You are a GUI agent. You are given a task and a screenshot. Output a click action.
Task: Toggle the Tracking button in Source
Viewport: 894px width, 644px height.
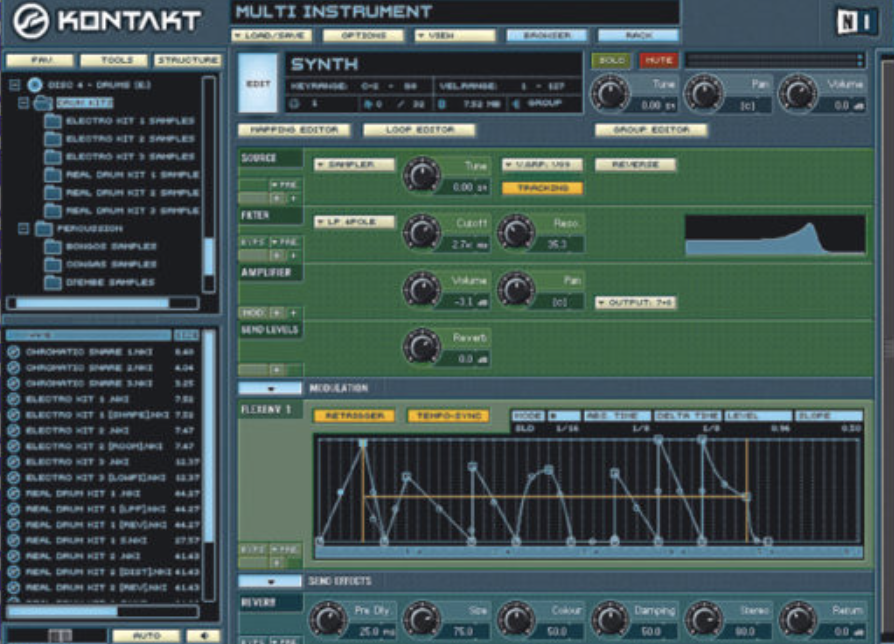(543, 188)
